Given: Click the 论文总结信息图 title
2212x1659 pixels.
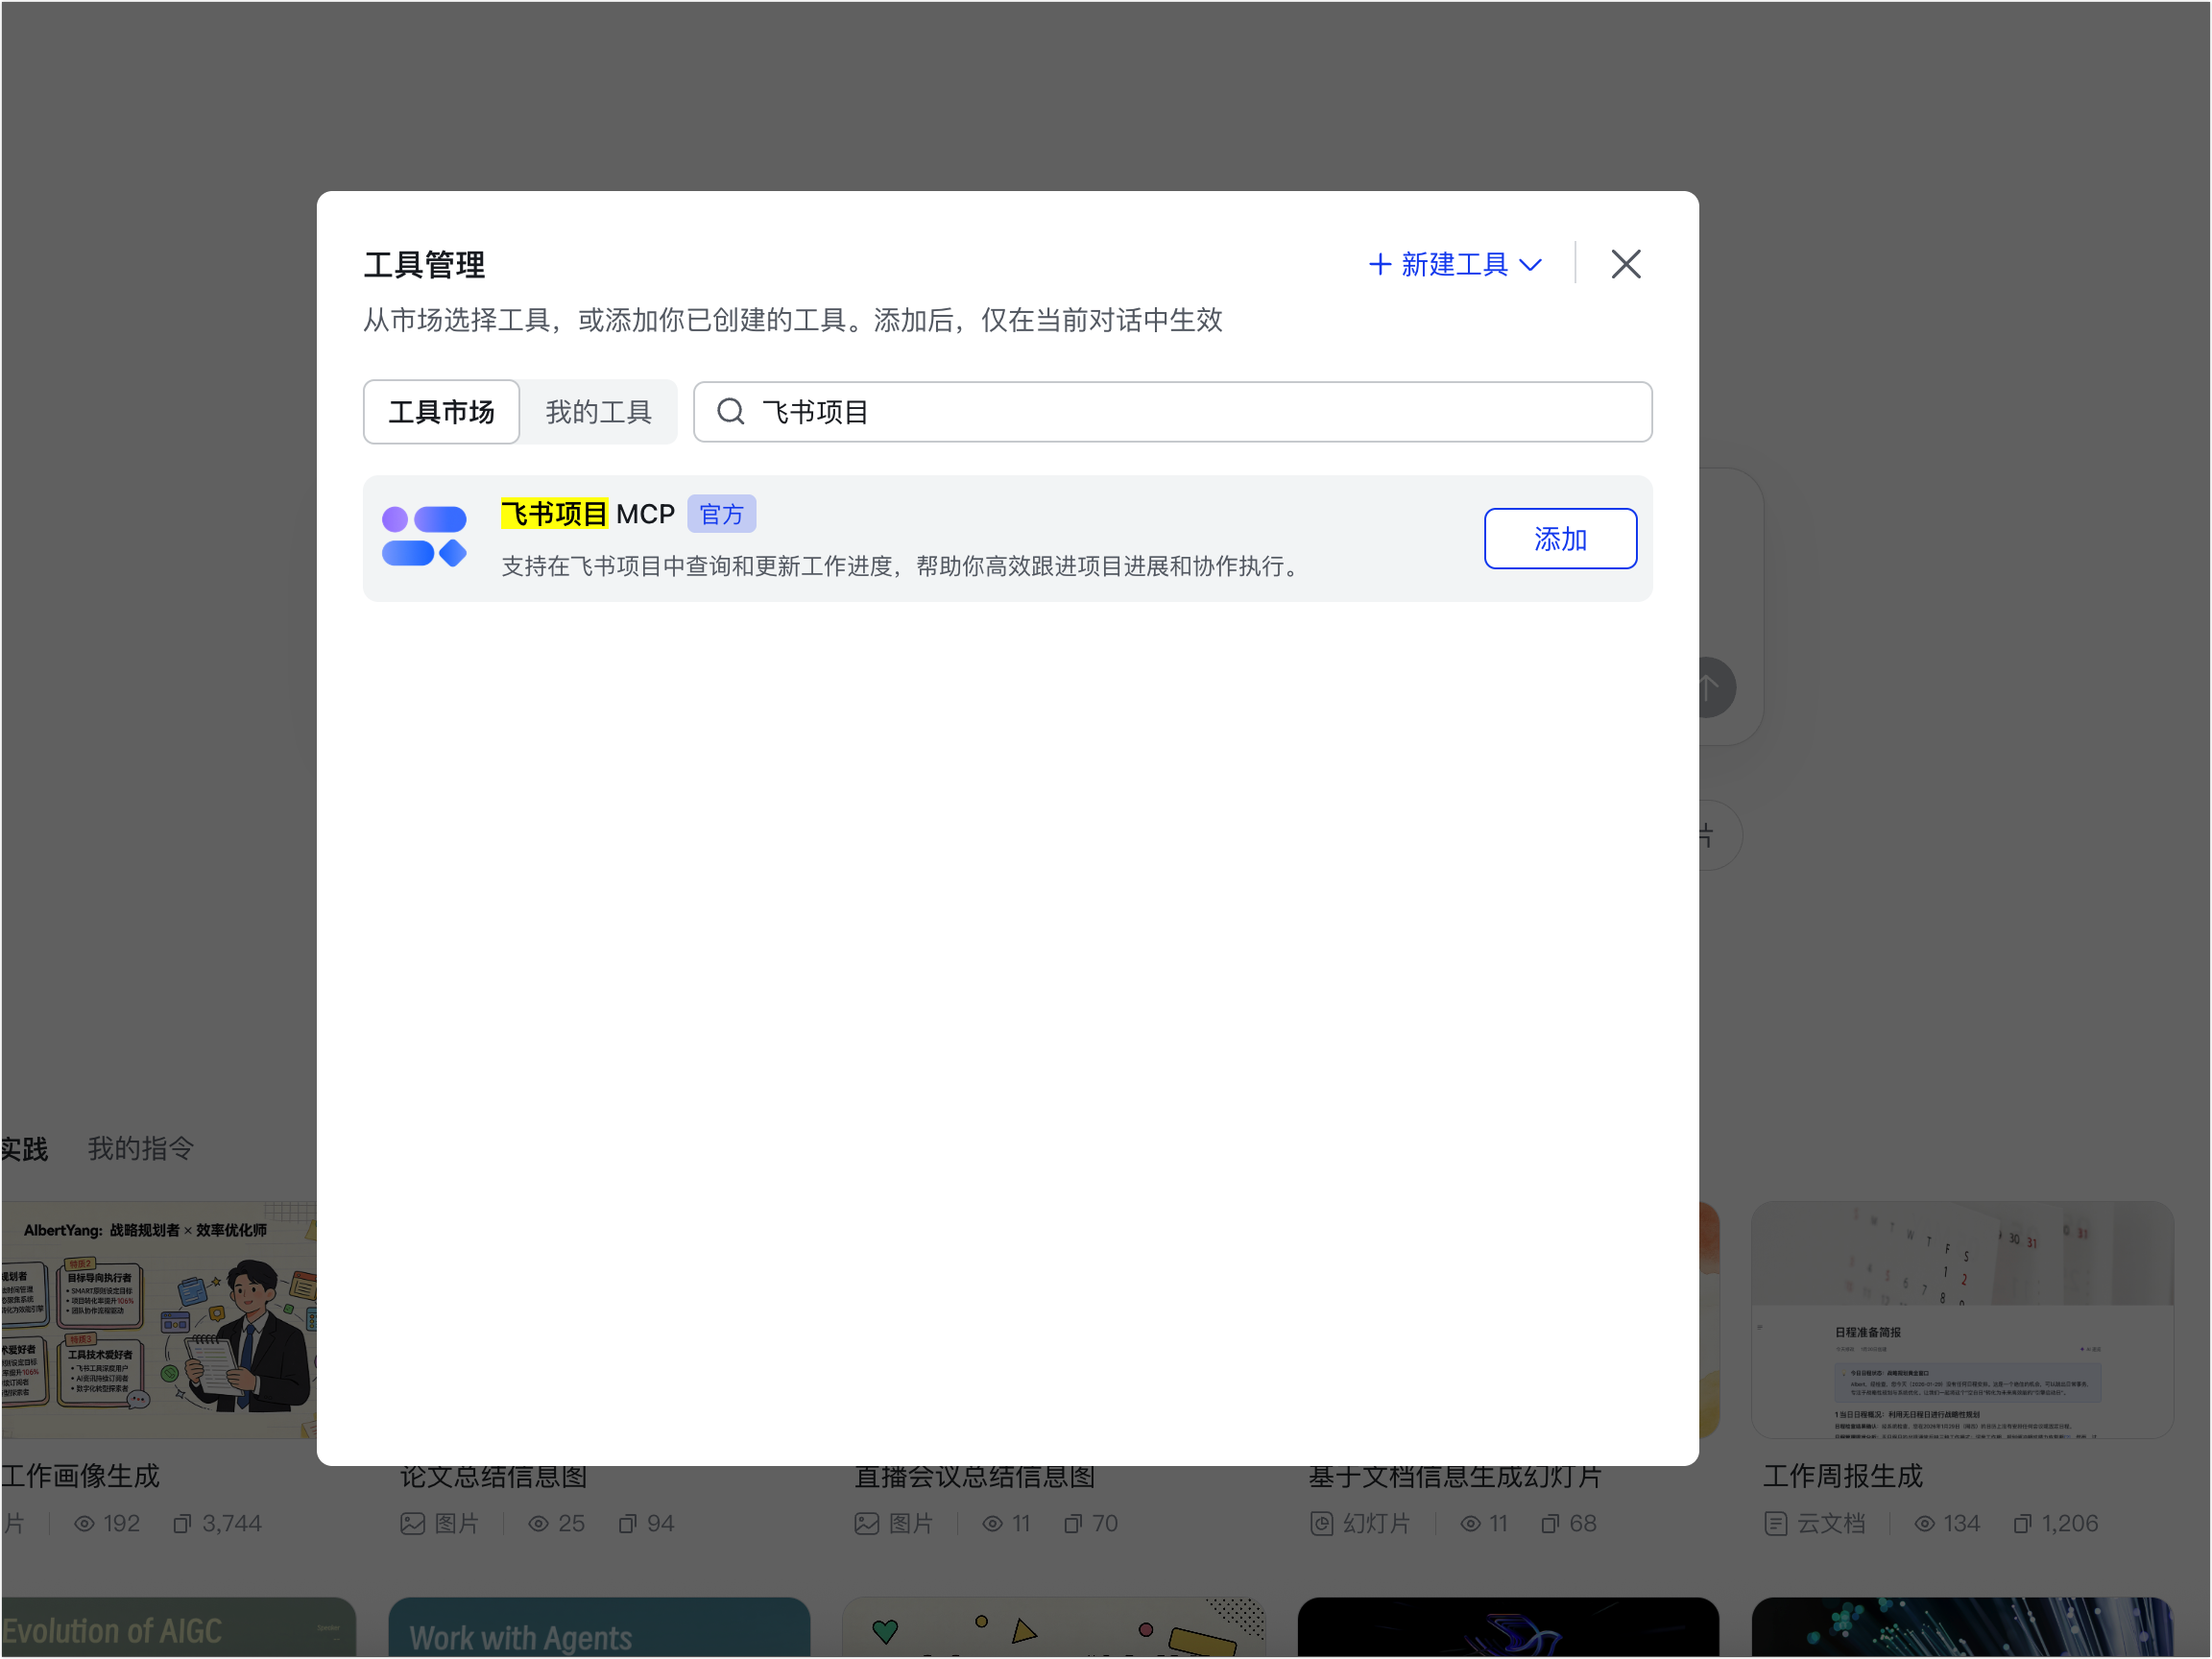Looking at the screenshot, I should 493,1478.
